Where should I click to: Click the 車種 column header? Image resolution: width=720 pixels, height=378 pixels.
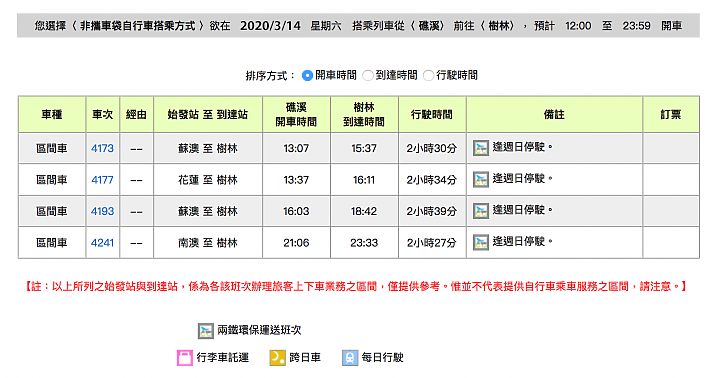tap(52, 114)
